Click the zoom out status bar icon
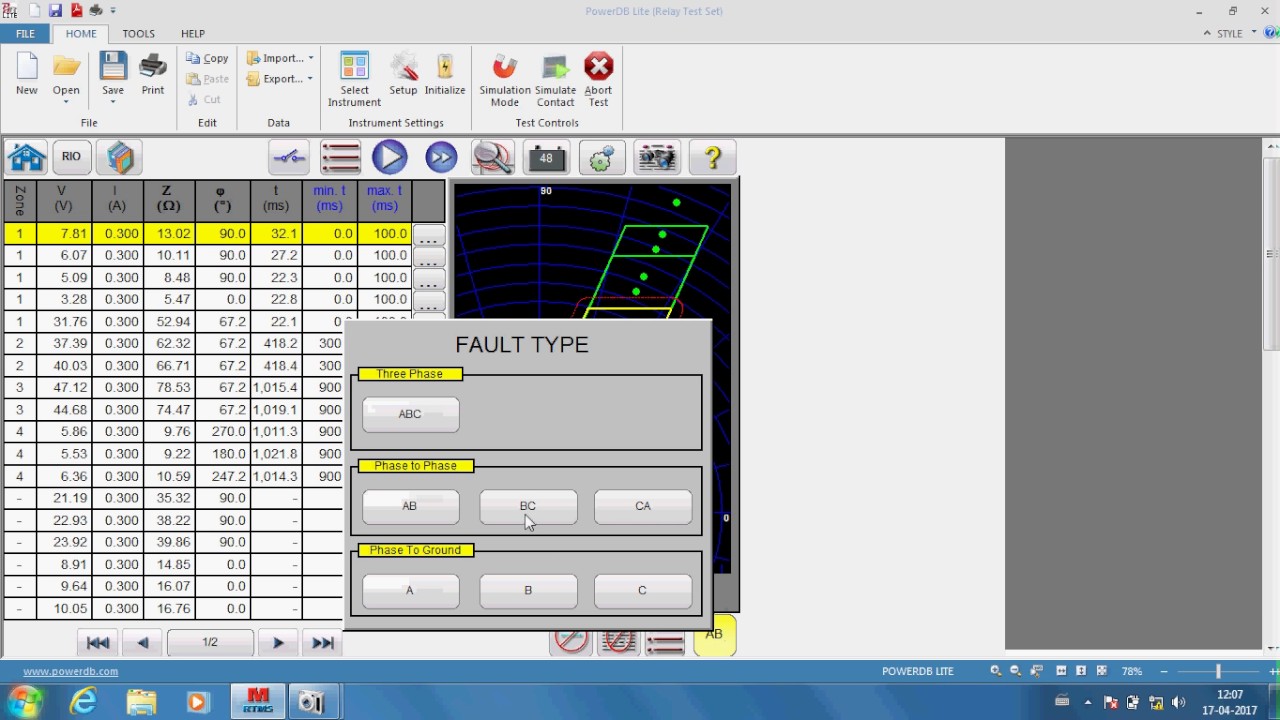Screen dimensions: 1280x720 [x=1016, y=671]
